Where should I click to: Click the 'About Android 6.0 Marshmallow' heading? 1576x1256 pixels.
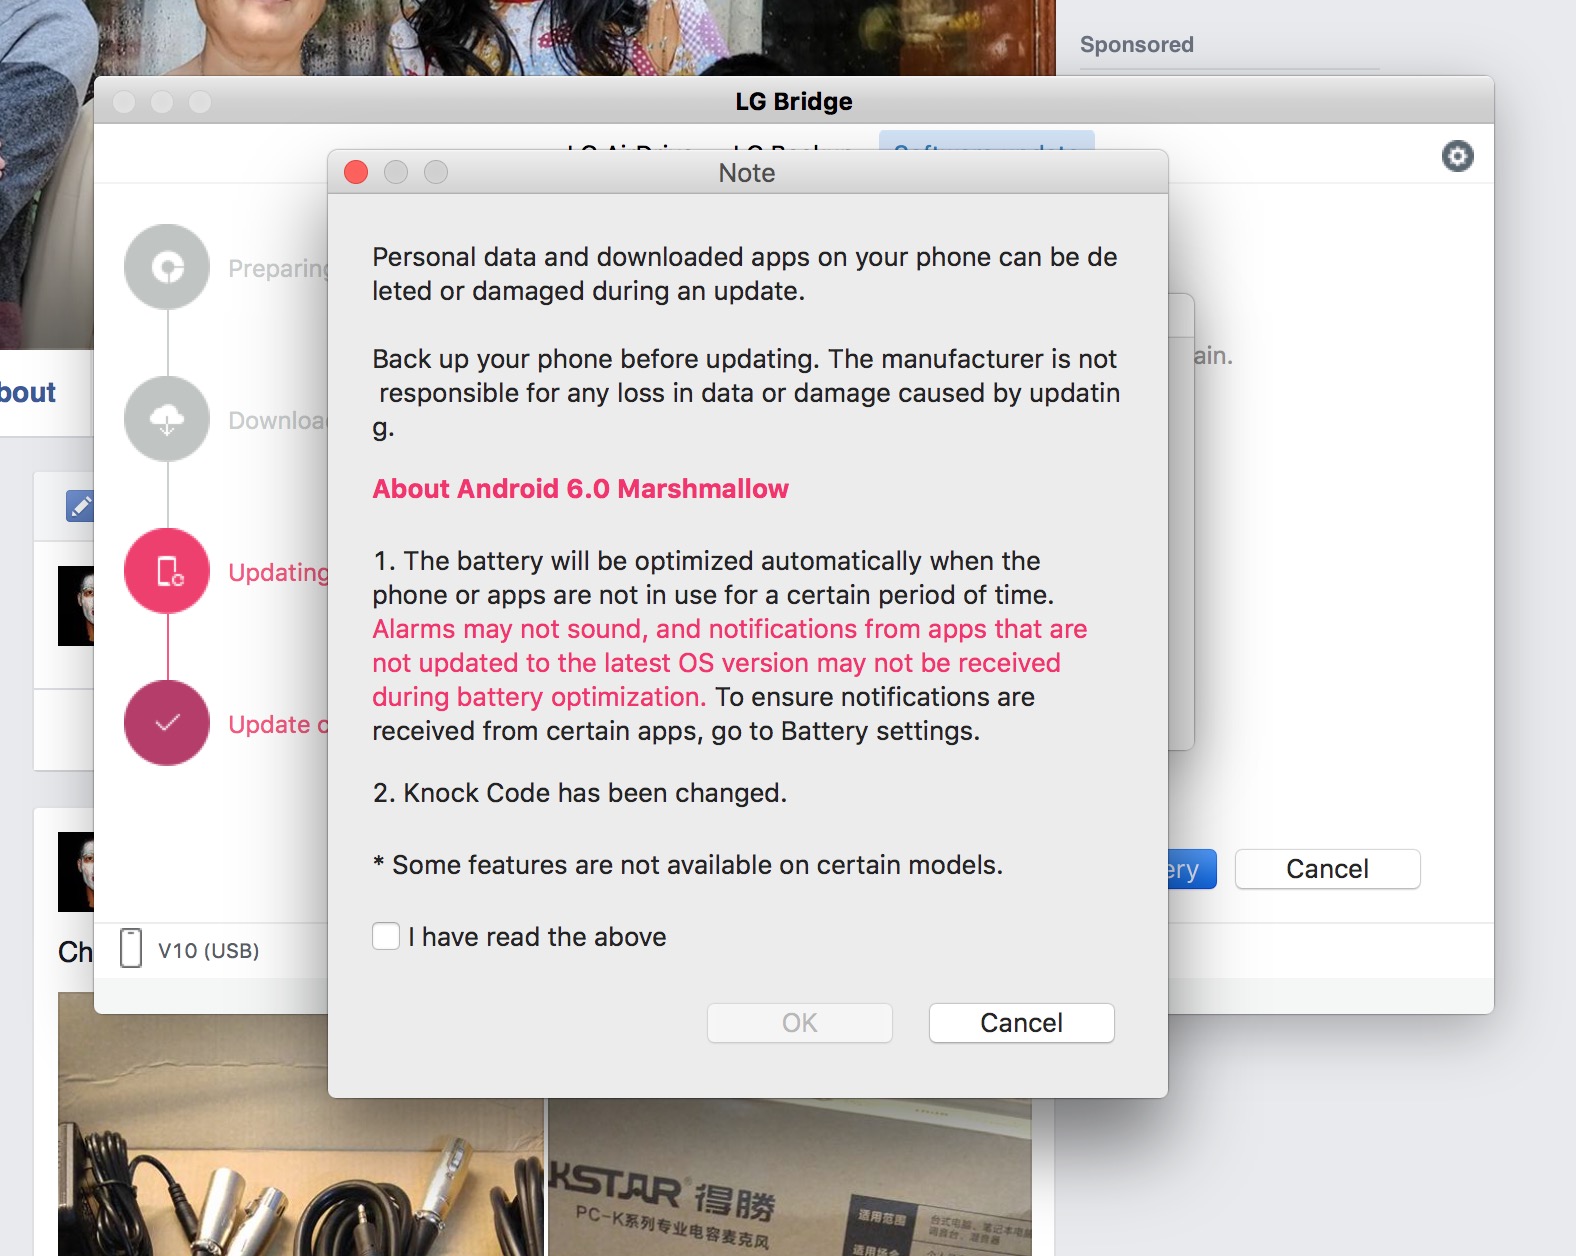click(x=580, y=489)
